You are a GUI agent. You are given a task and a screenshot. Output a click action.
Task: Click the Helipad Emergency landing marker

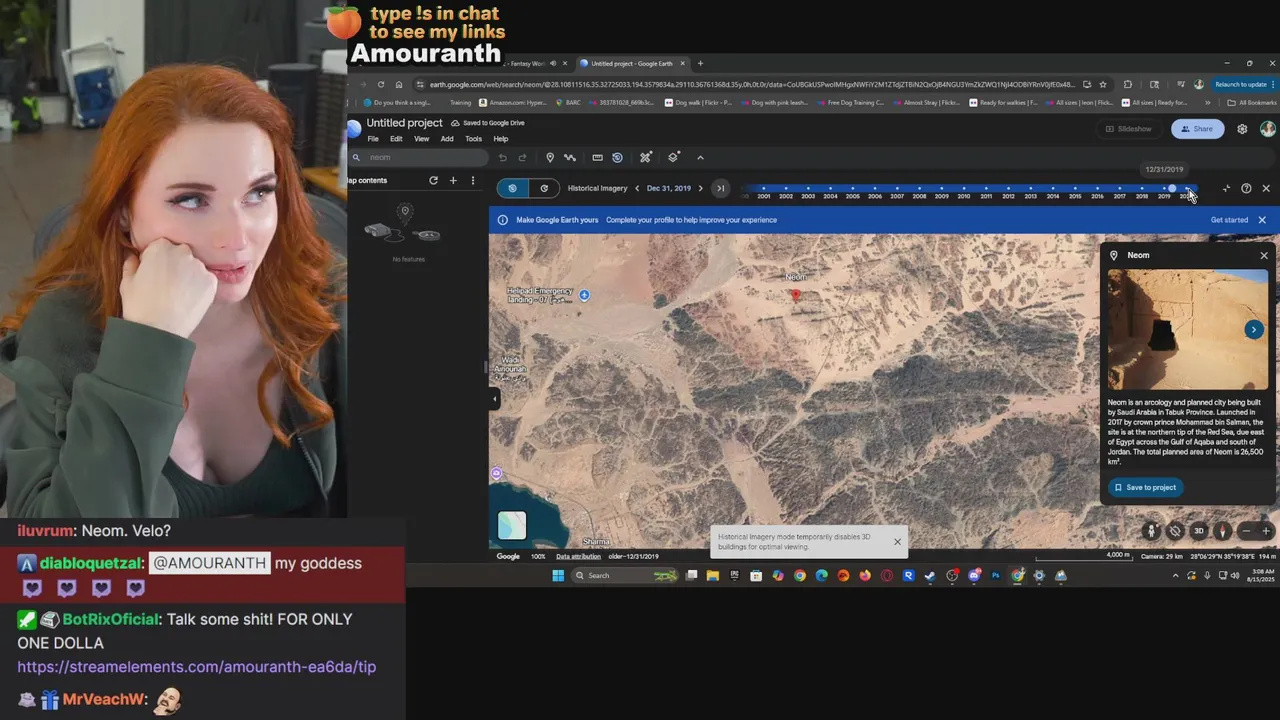[x=584, y=295]
